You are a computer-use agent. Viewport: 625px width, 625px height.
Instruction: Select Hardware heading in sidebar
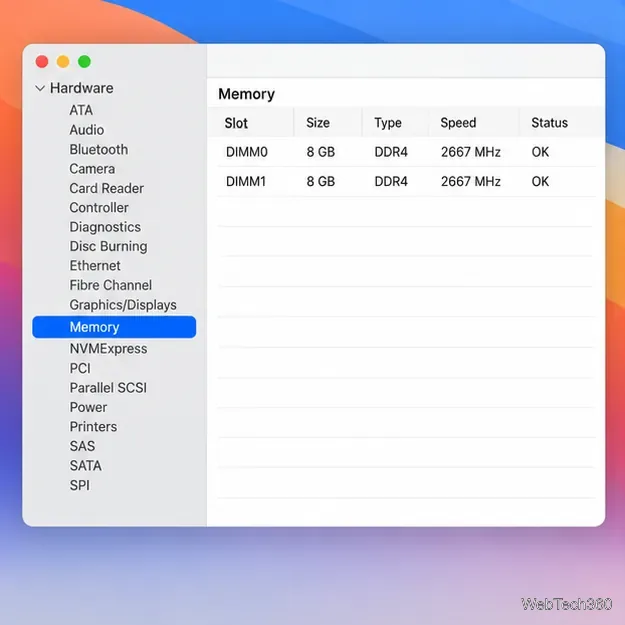(x=82, y=88)
